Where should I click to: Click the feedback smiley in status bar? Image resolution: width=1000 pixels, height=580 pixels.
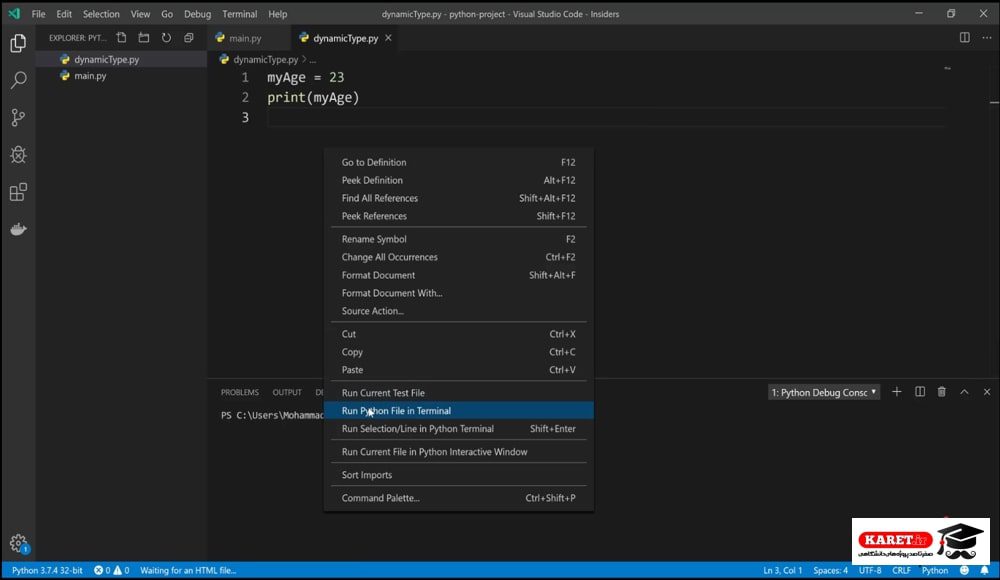coord(964,570)
